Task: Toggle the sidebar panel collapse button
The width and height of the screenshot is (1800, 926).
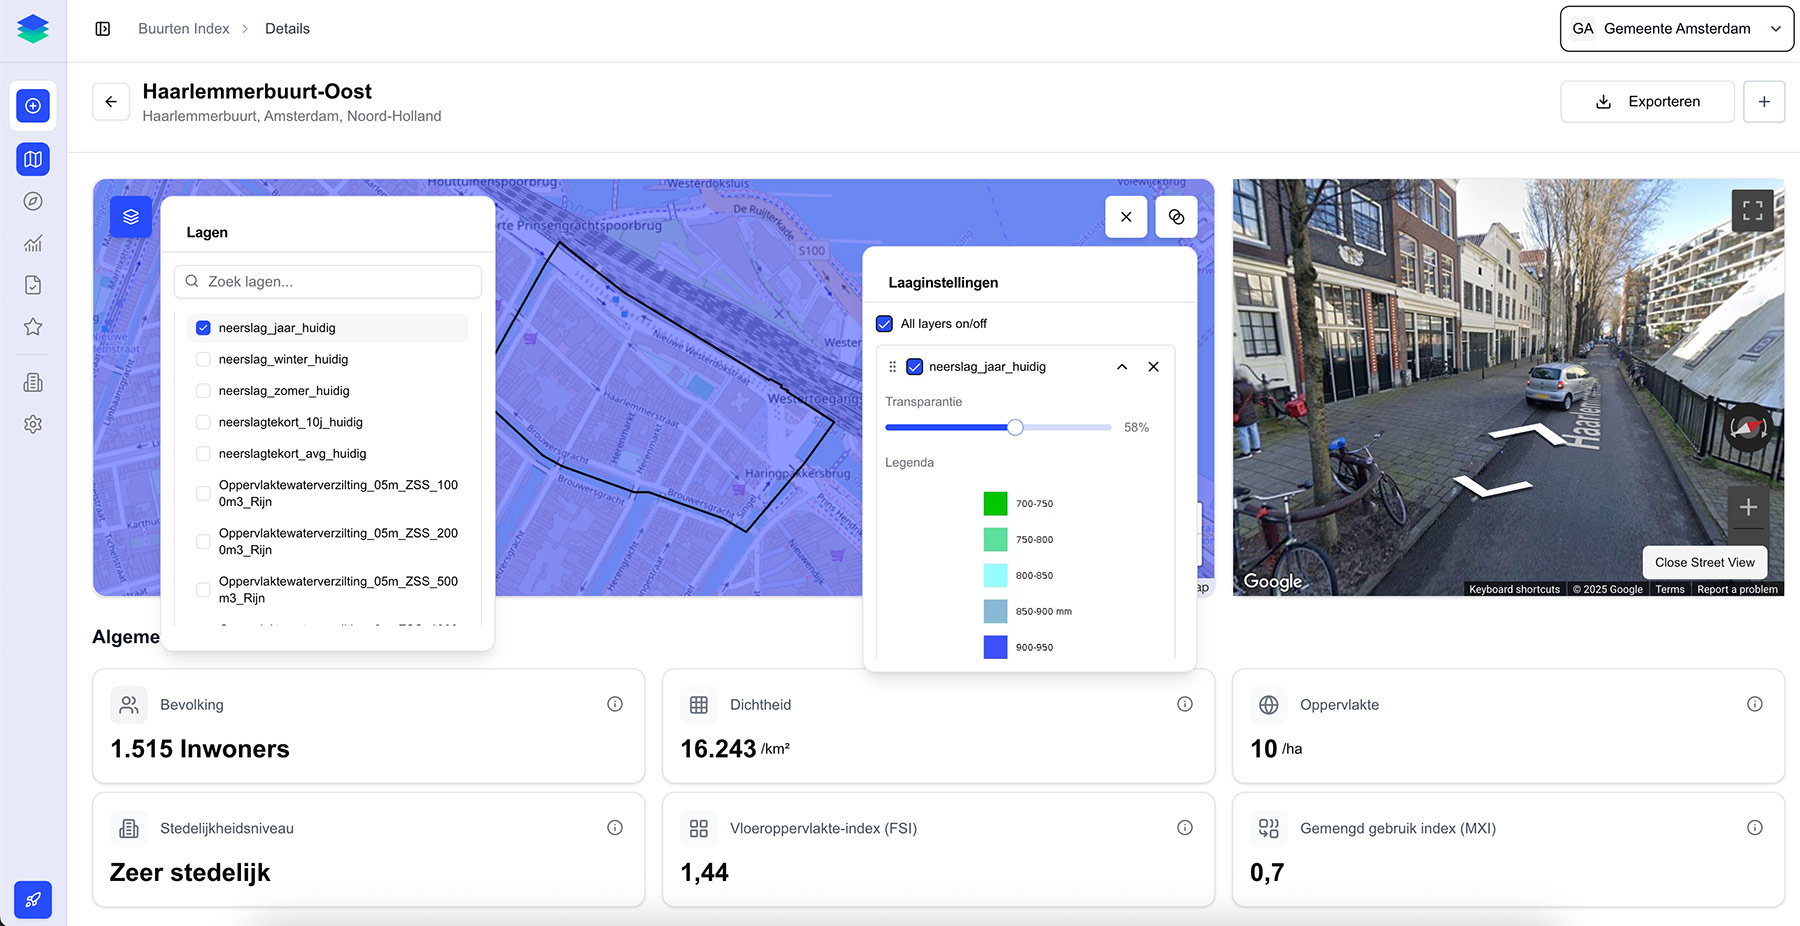Action: (102, 29)
